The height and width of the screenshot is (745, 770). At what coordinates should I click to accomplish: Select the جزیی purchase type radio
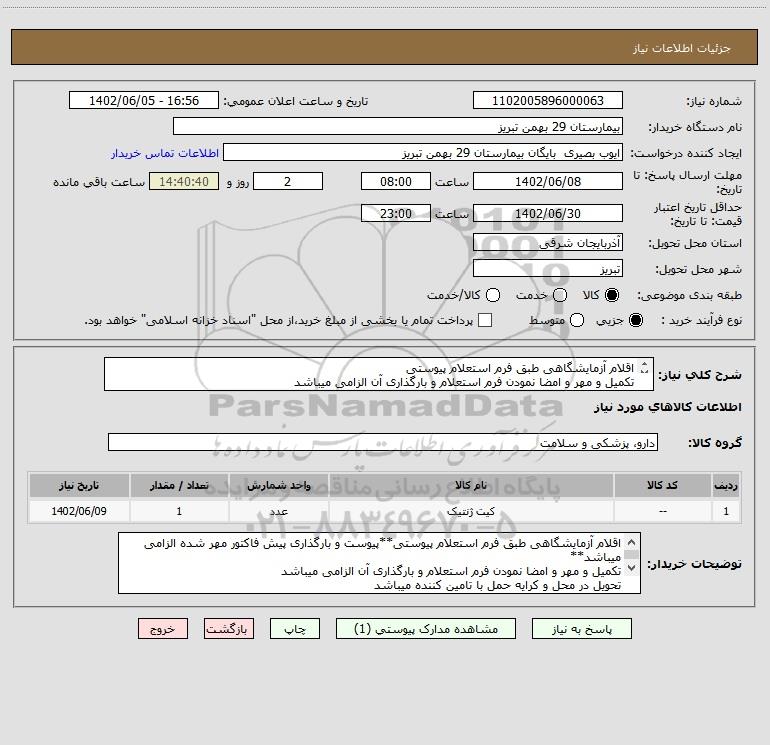635,320
